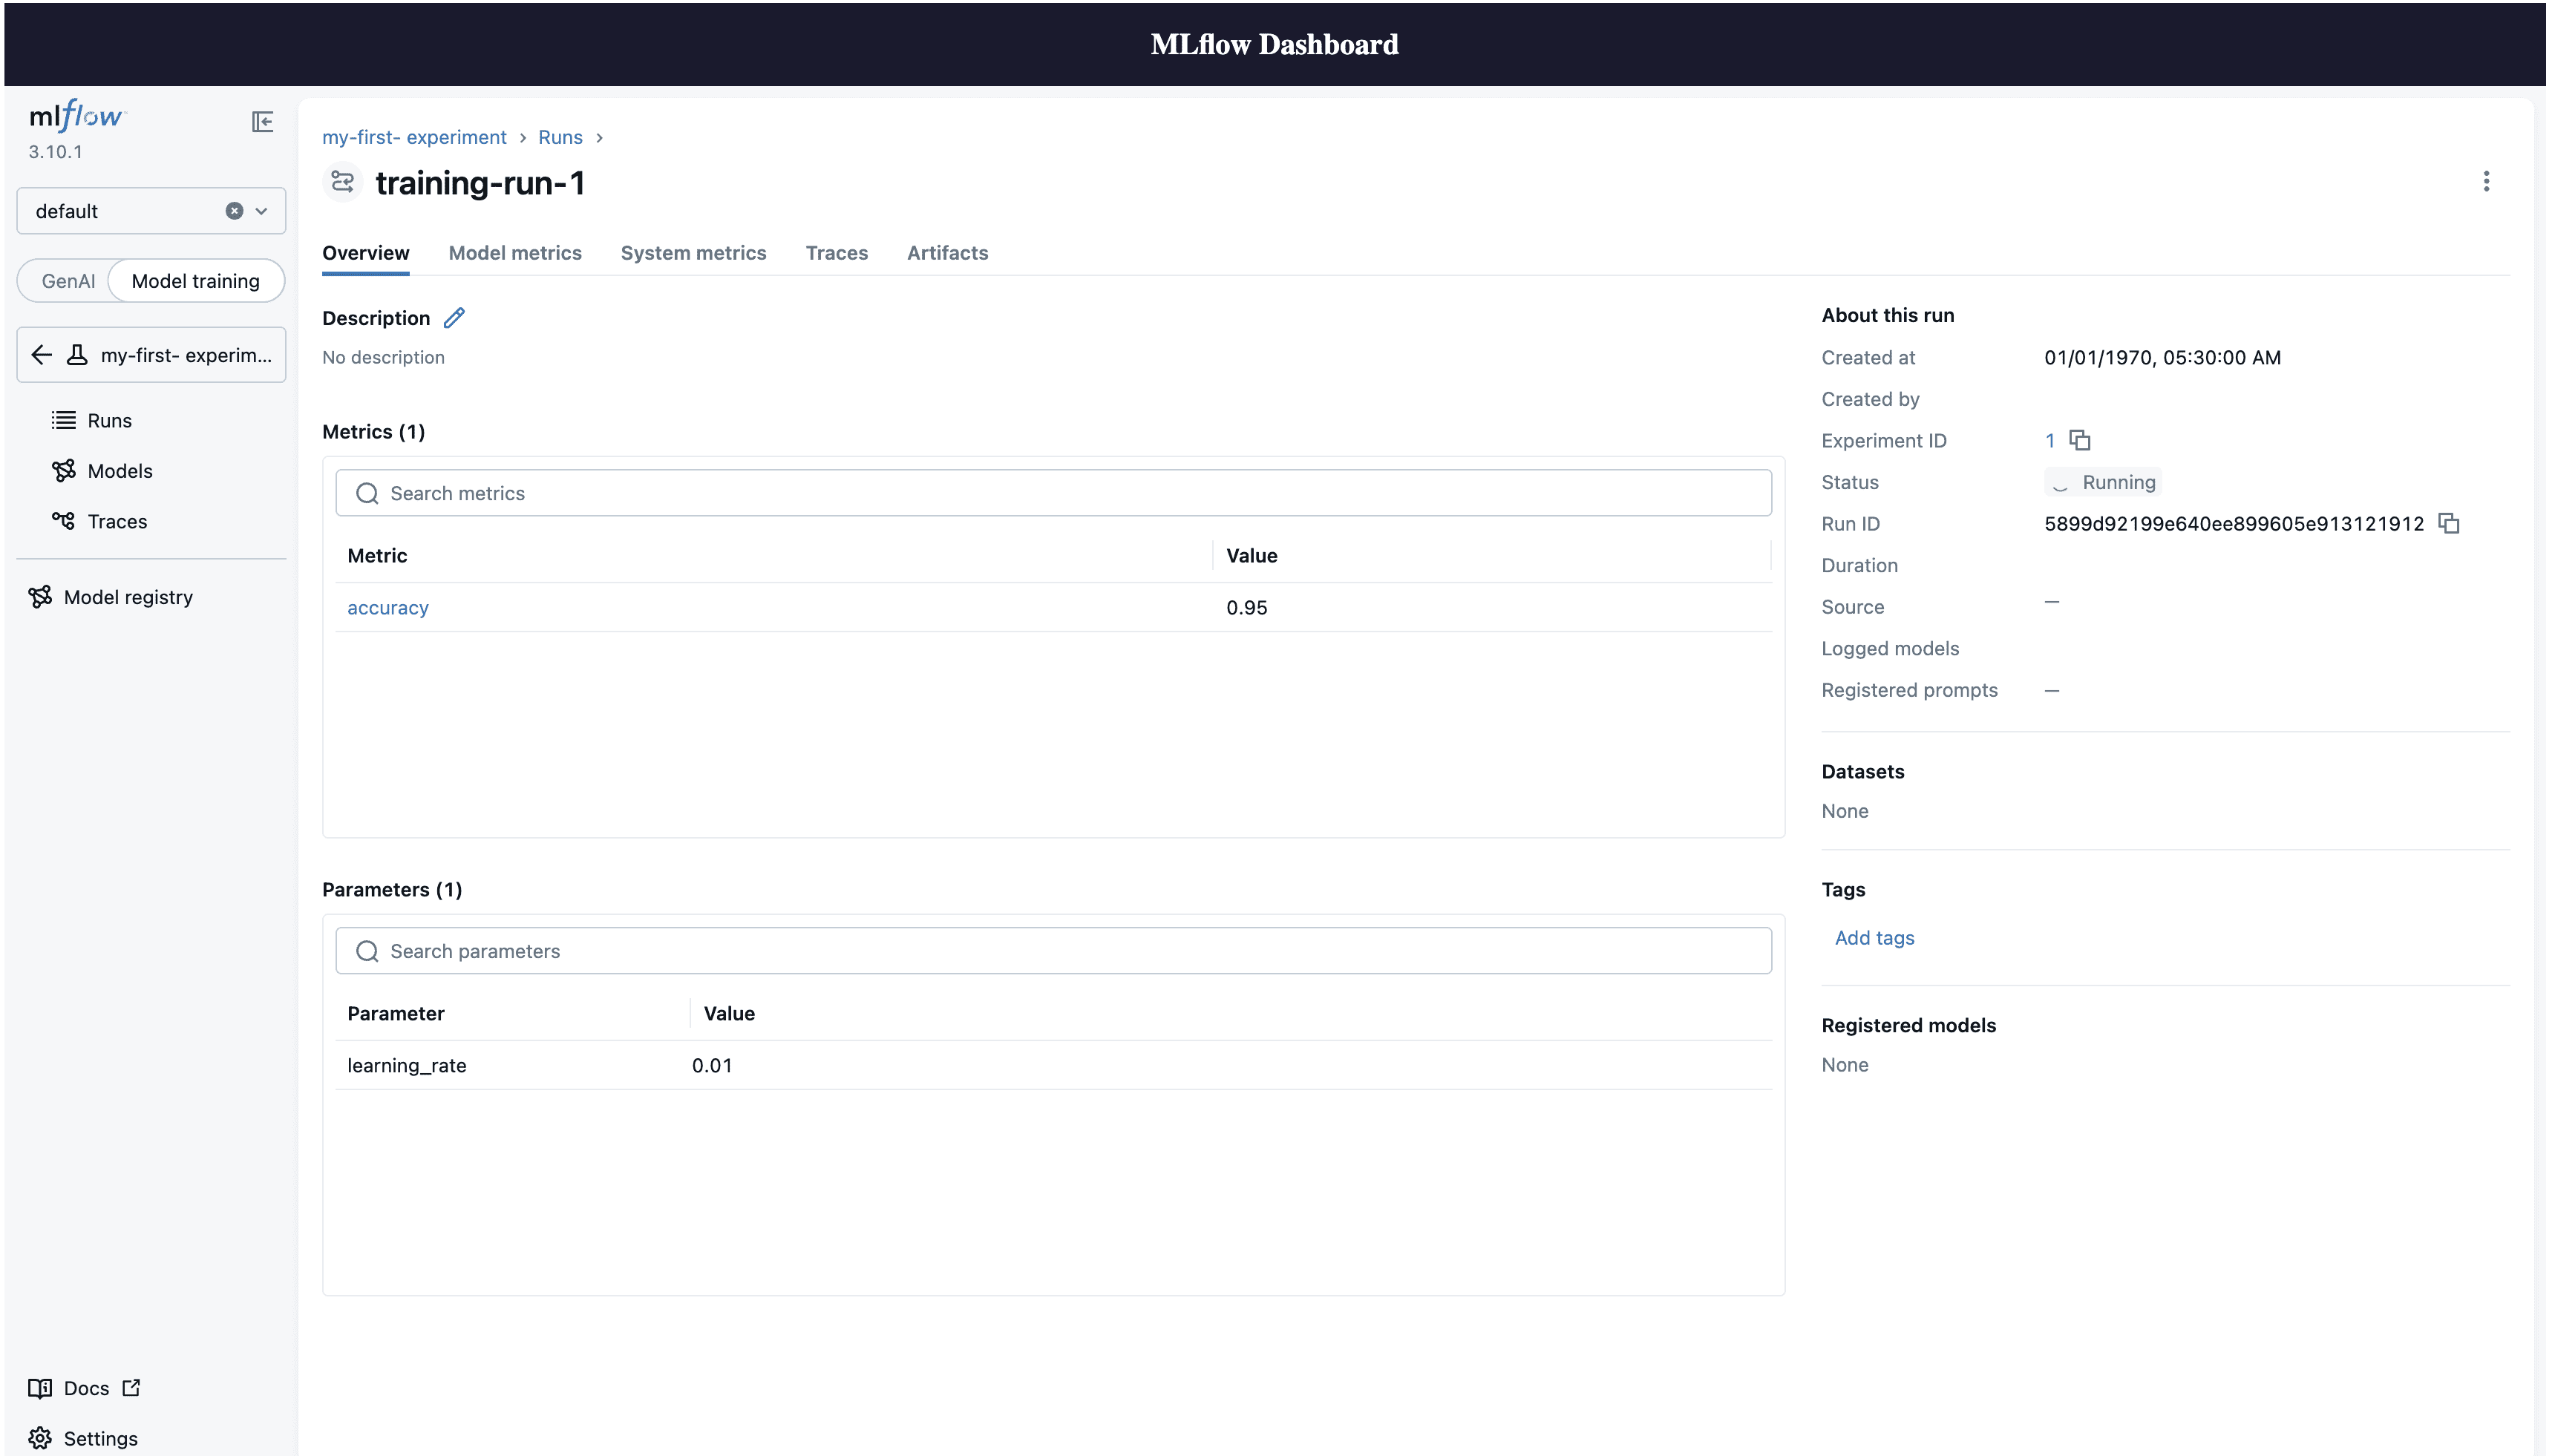The height and width of the screenshot is (1456, 2555).
Task: Click the 0.95 accuracy value
Action: 1247,608
